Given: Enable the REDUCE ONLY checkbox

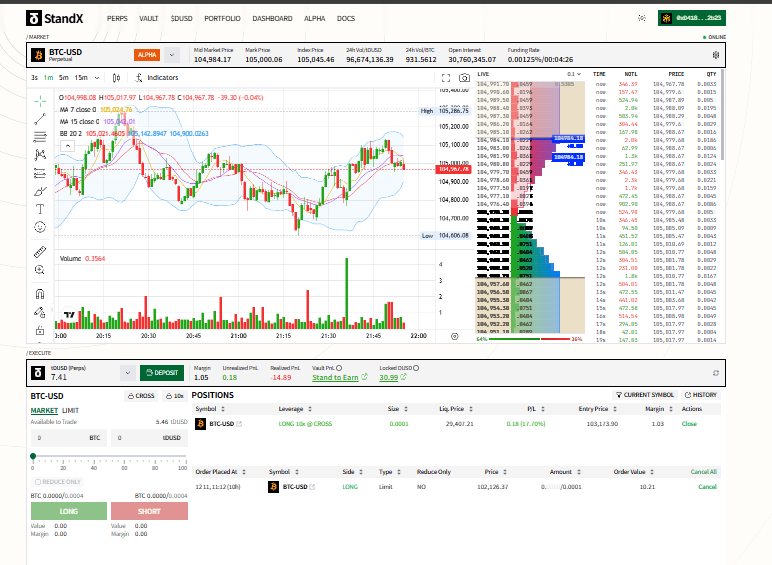Looking at the screenshot, I should point(38,482).
